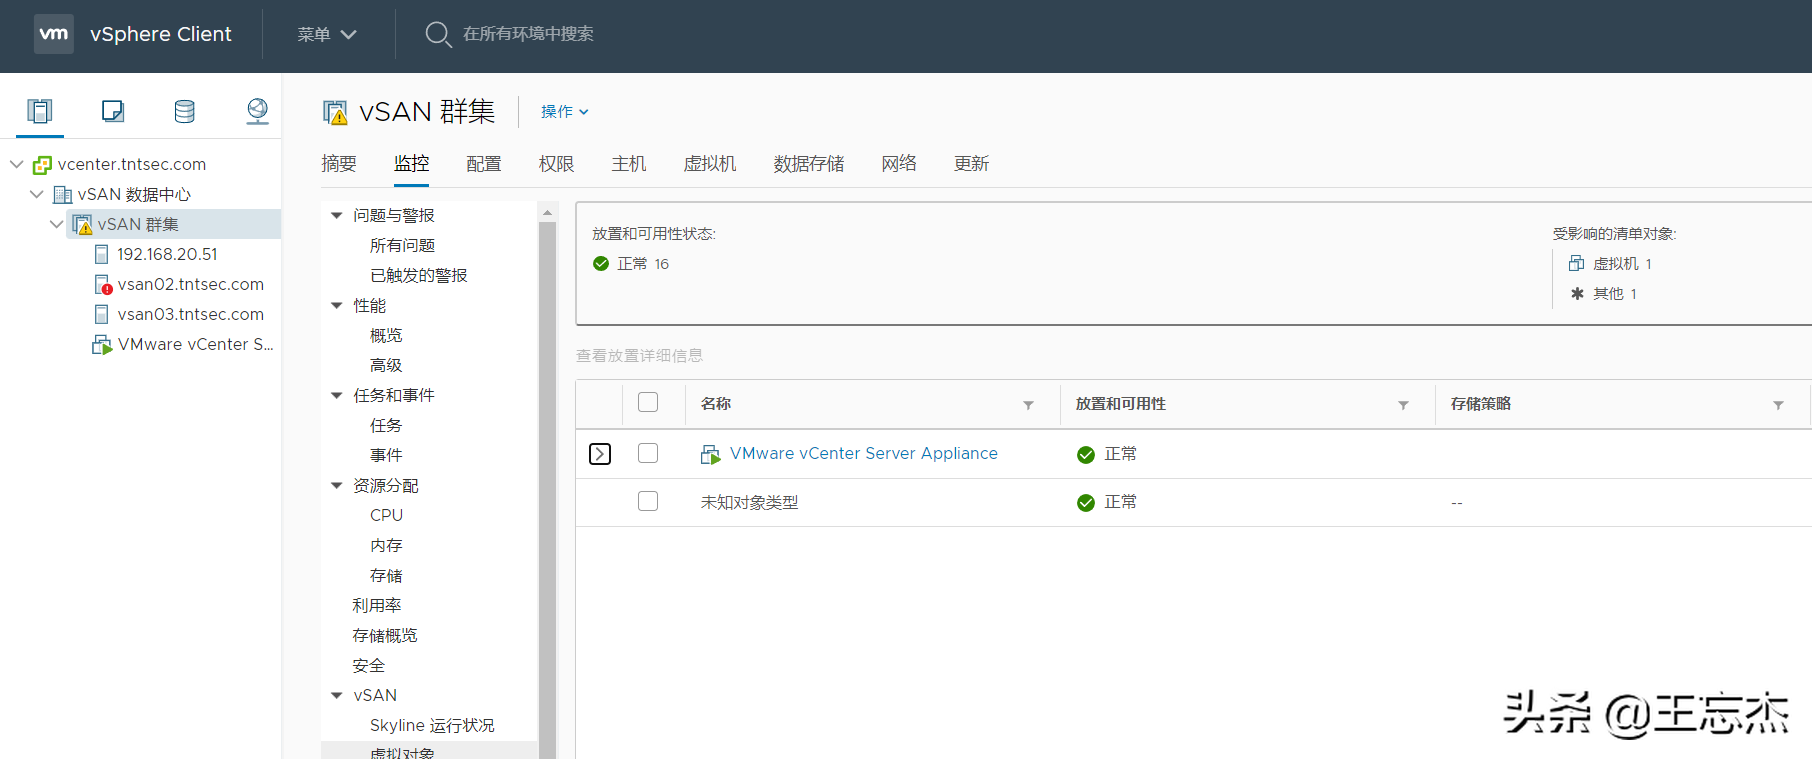Filter the 存储策略 column

[1778, 405]
